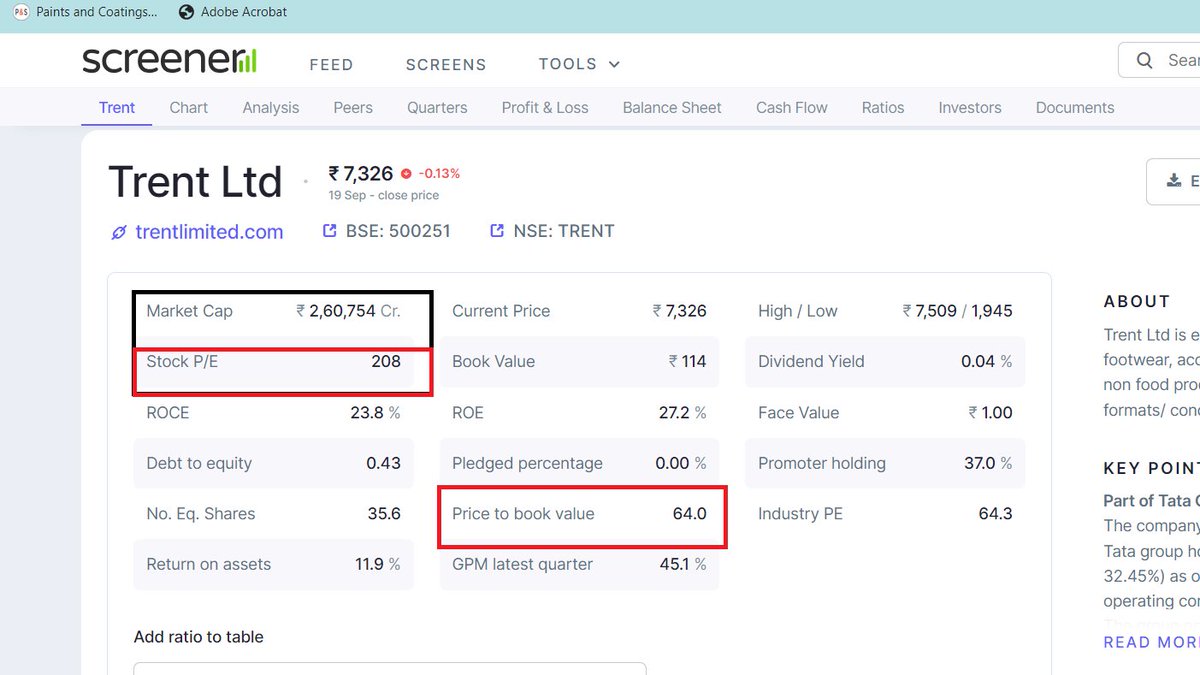Open the NSE: TRENT link
Viewport: 1200px width, 675px height.
[564, 231]
